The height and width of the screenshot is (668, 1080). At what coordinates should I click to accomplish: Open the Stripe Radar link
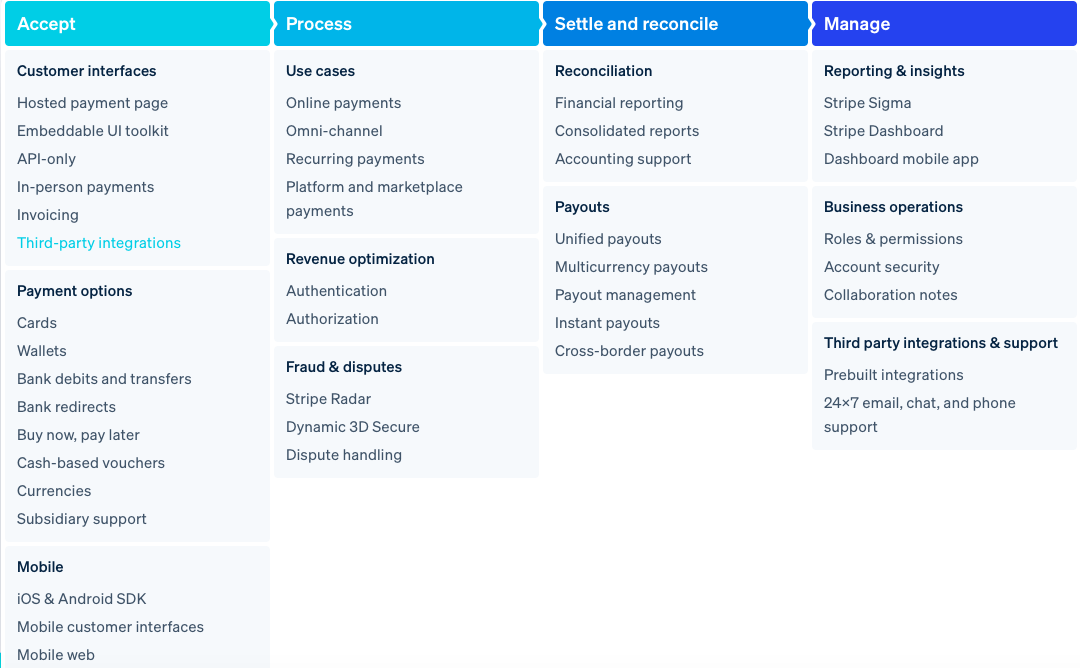point(328,399)
